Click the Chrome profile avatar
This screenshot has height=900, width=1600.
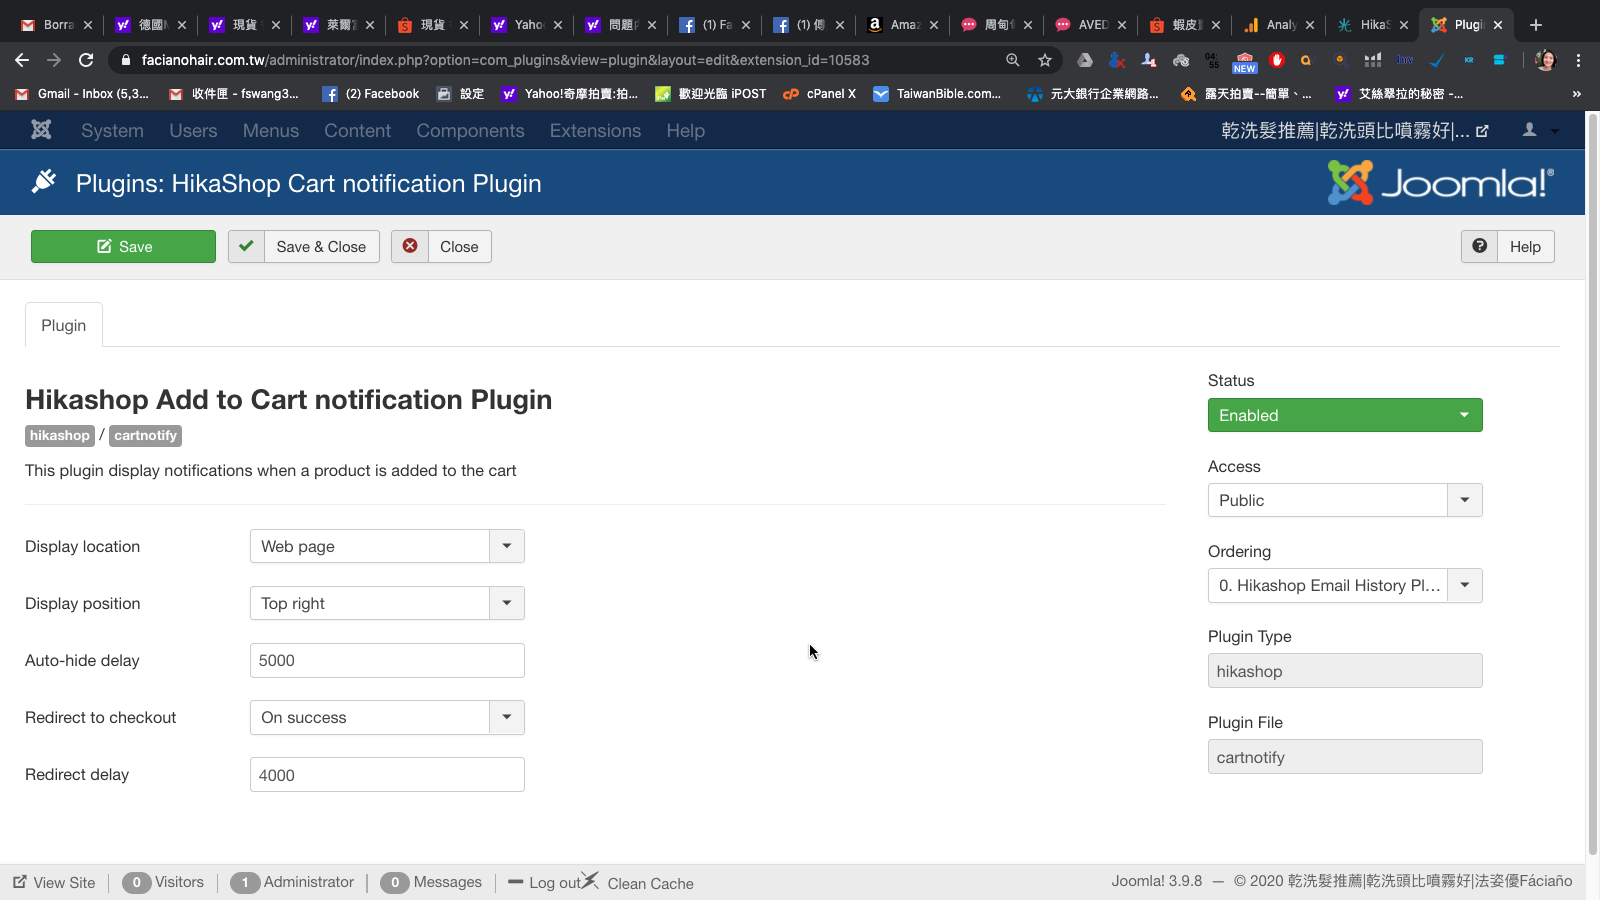[x=1546, y=60]
